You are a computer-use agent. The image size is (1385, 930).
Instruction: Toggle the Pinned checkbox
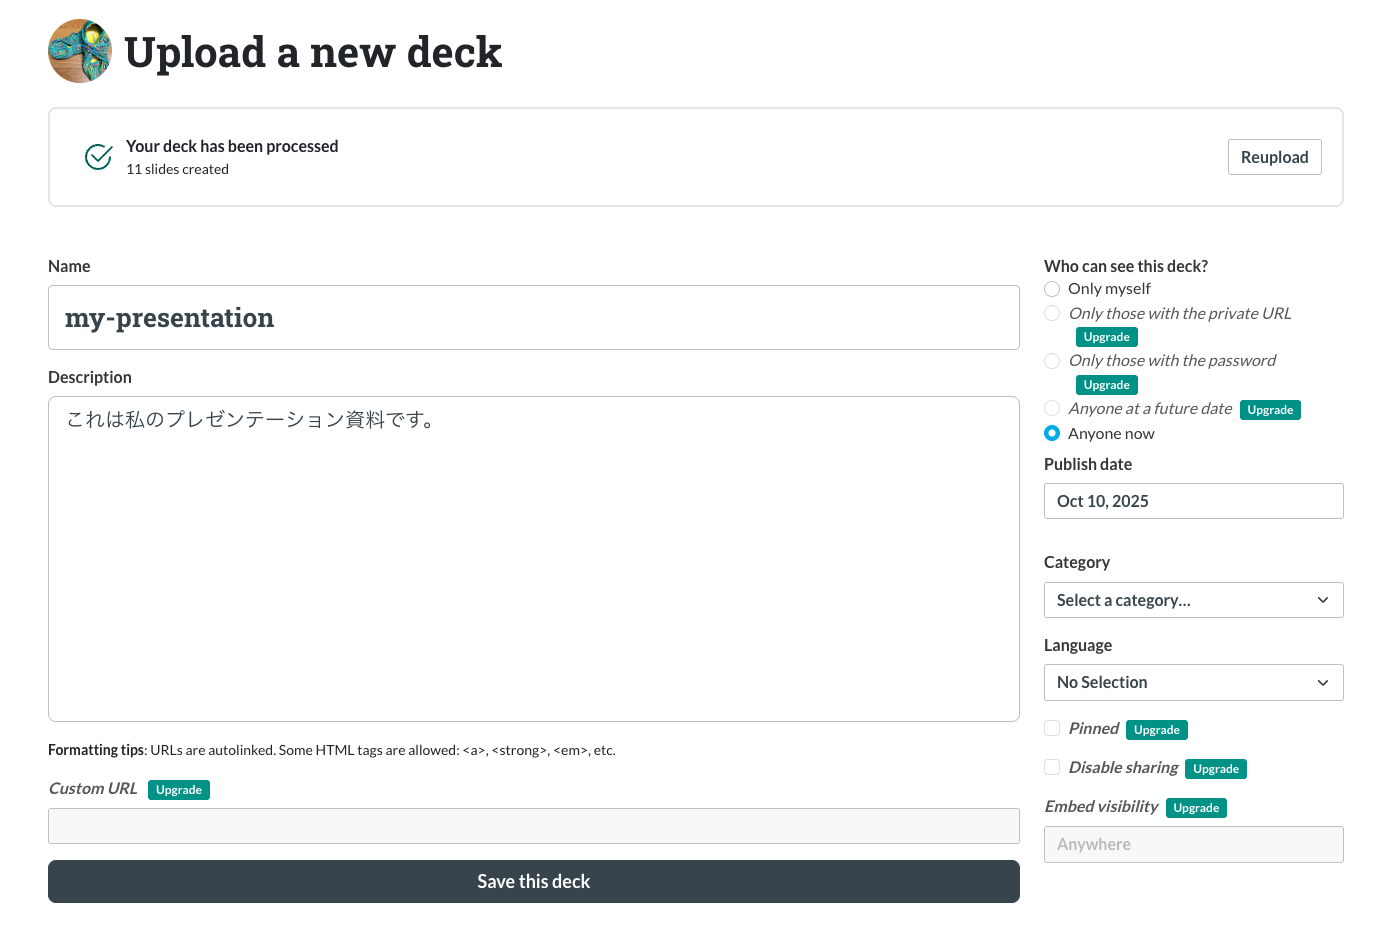coord(1052,728)
